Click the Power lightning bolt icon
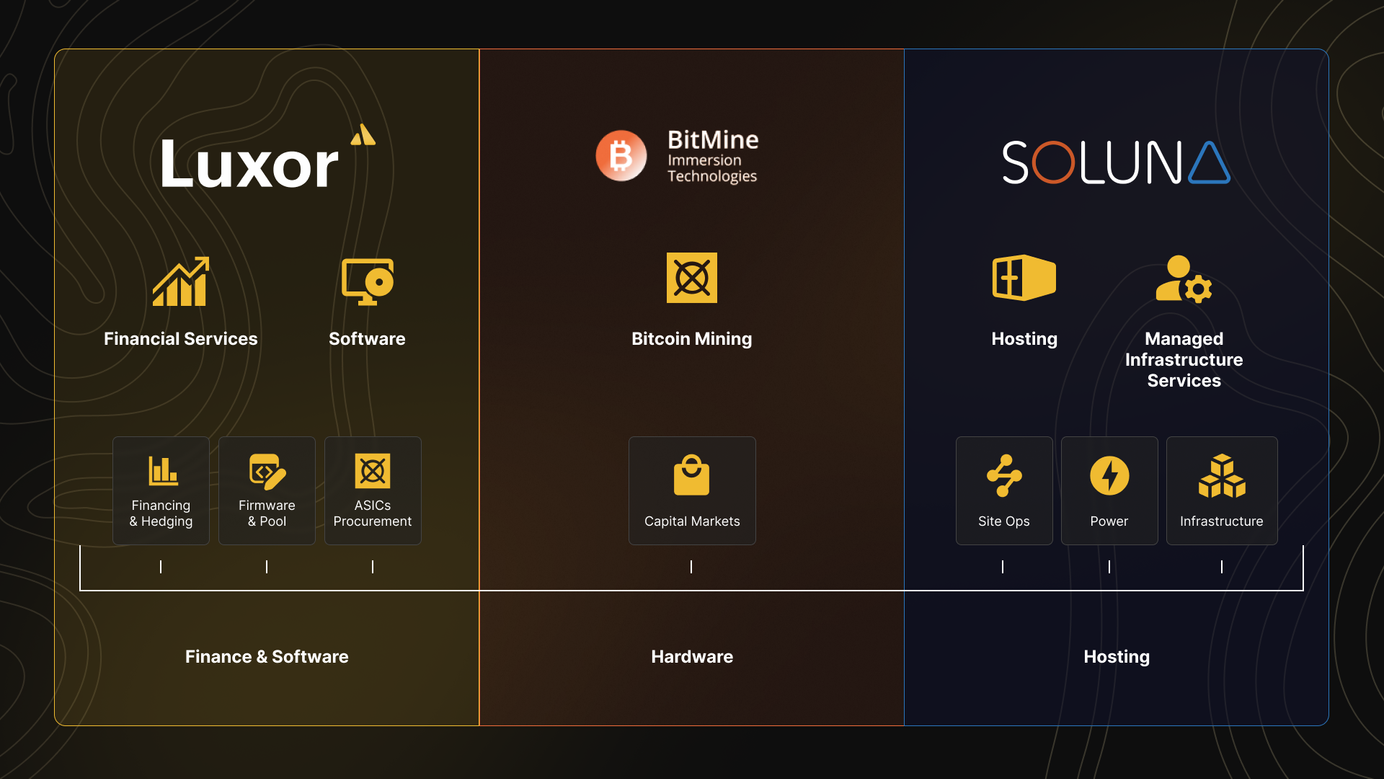 [1109, 476]
